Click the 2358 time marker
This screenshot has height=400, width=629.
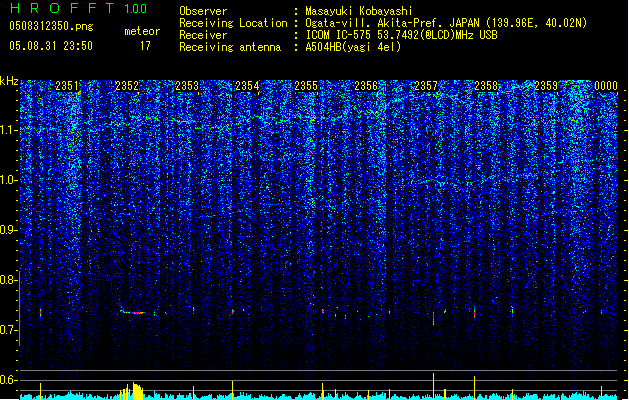pyautogui.click(x=486, y=86)
